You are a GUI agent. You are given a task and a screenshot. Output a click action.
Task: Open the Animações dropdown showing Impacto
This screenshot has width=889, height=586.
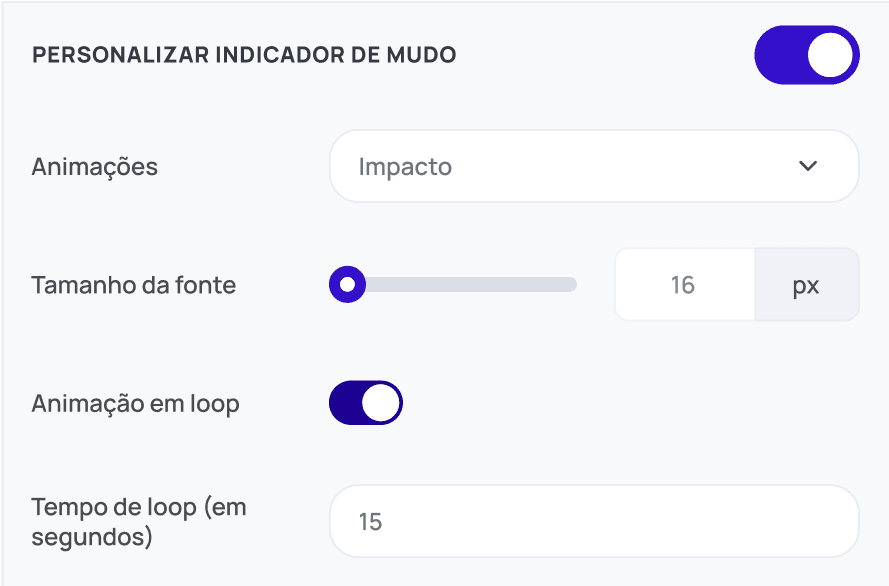coord(594,166)
